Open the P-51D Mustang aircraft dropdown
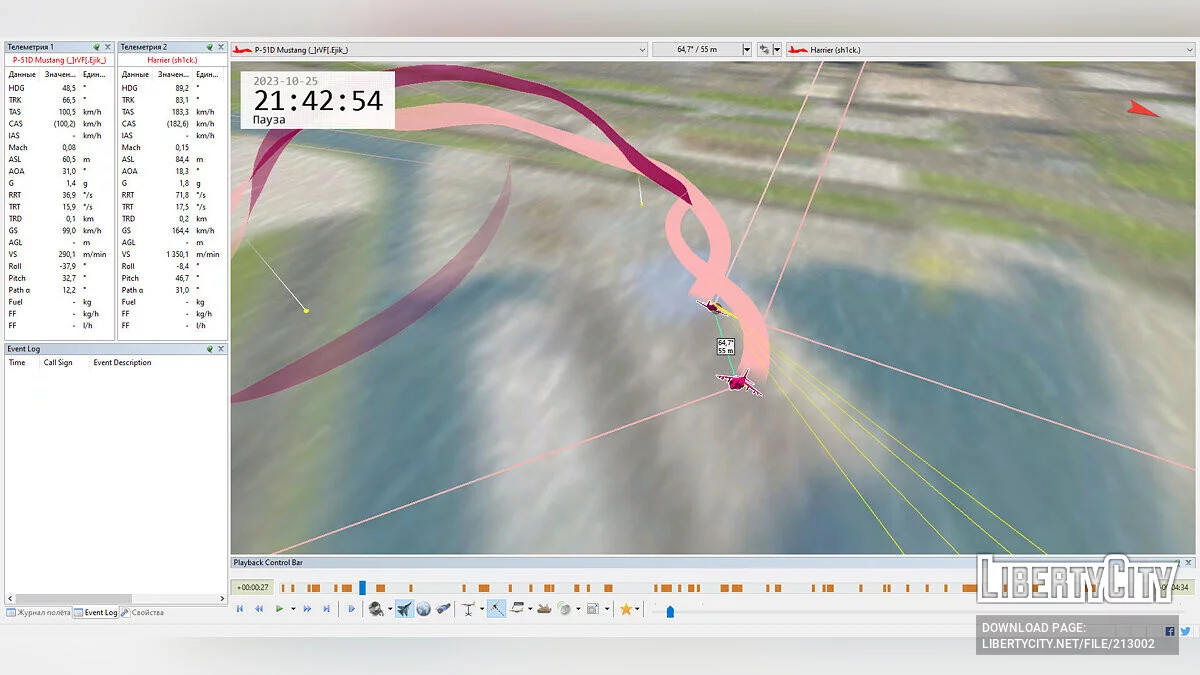Viewport: 1200px width, 675px height. click(x=641, y=49)
